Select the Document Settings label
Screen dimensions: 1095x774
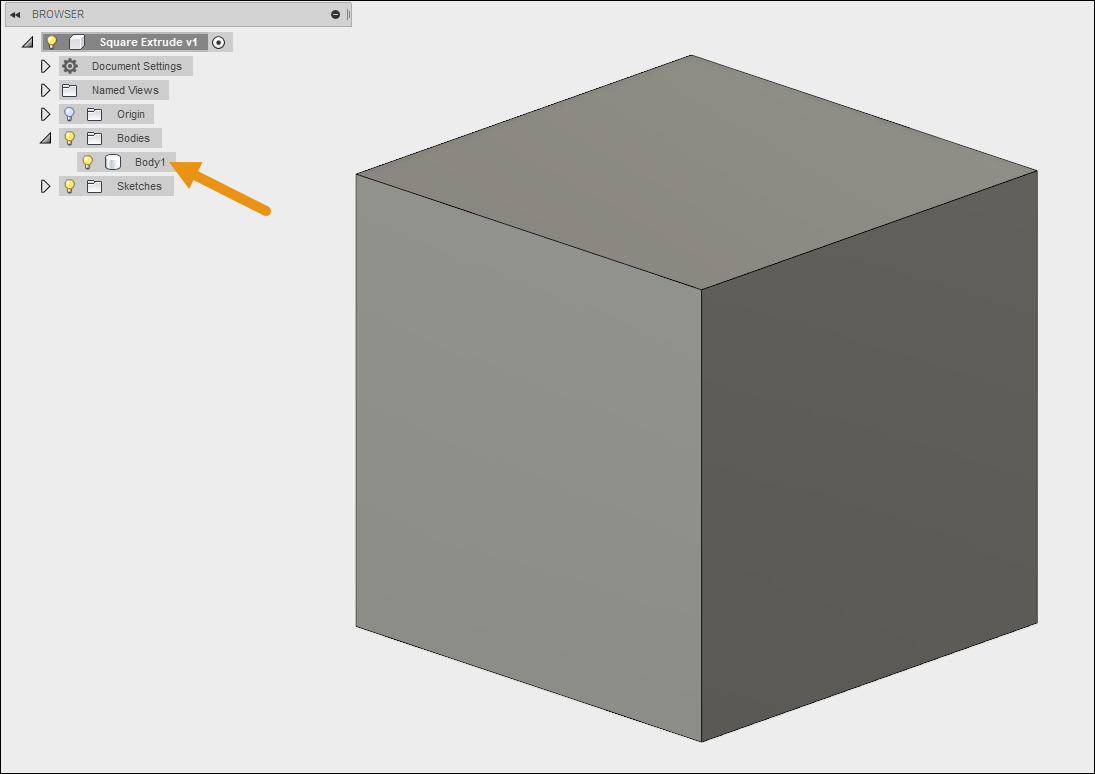[x=137, y=66]
